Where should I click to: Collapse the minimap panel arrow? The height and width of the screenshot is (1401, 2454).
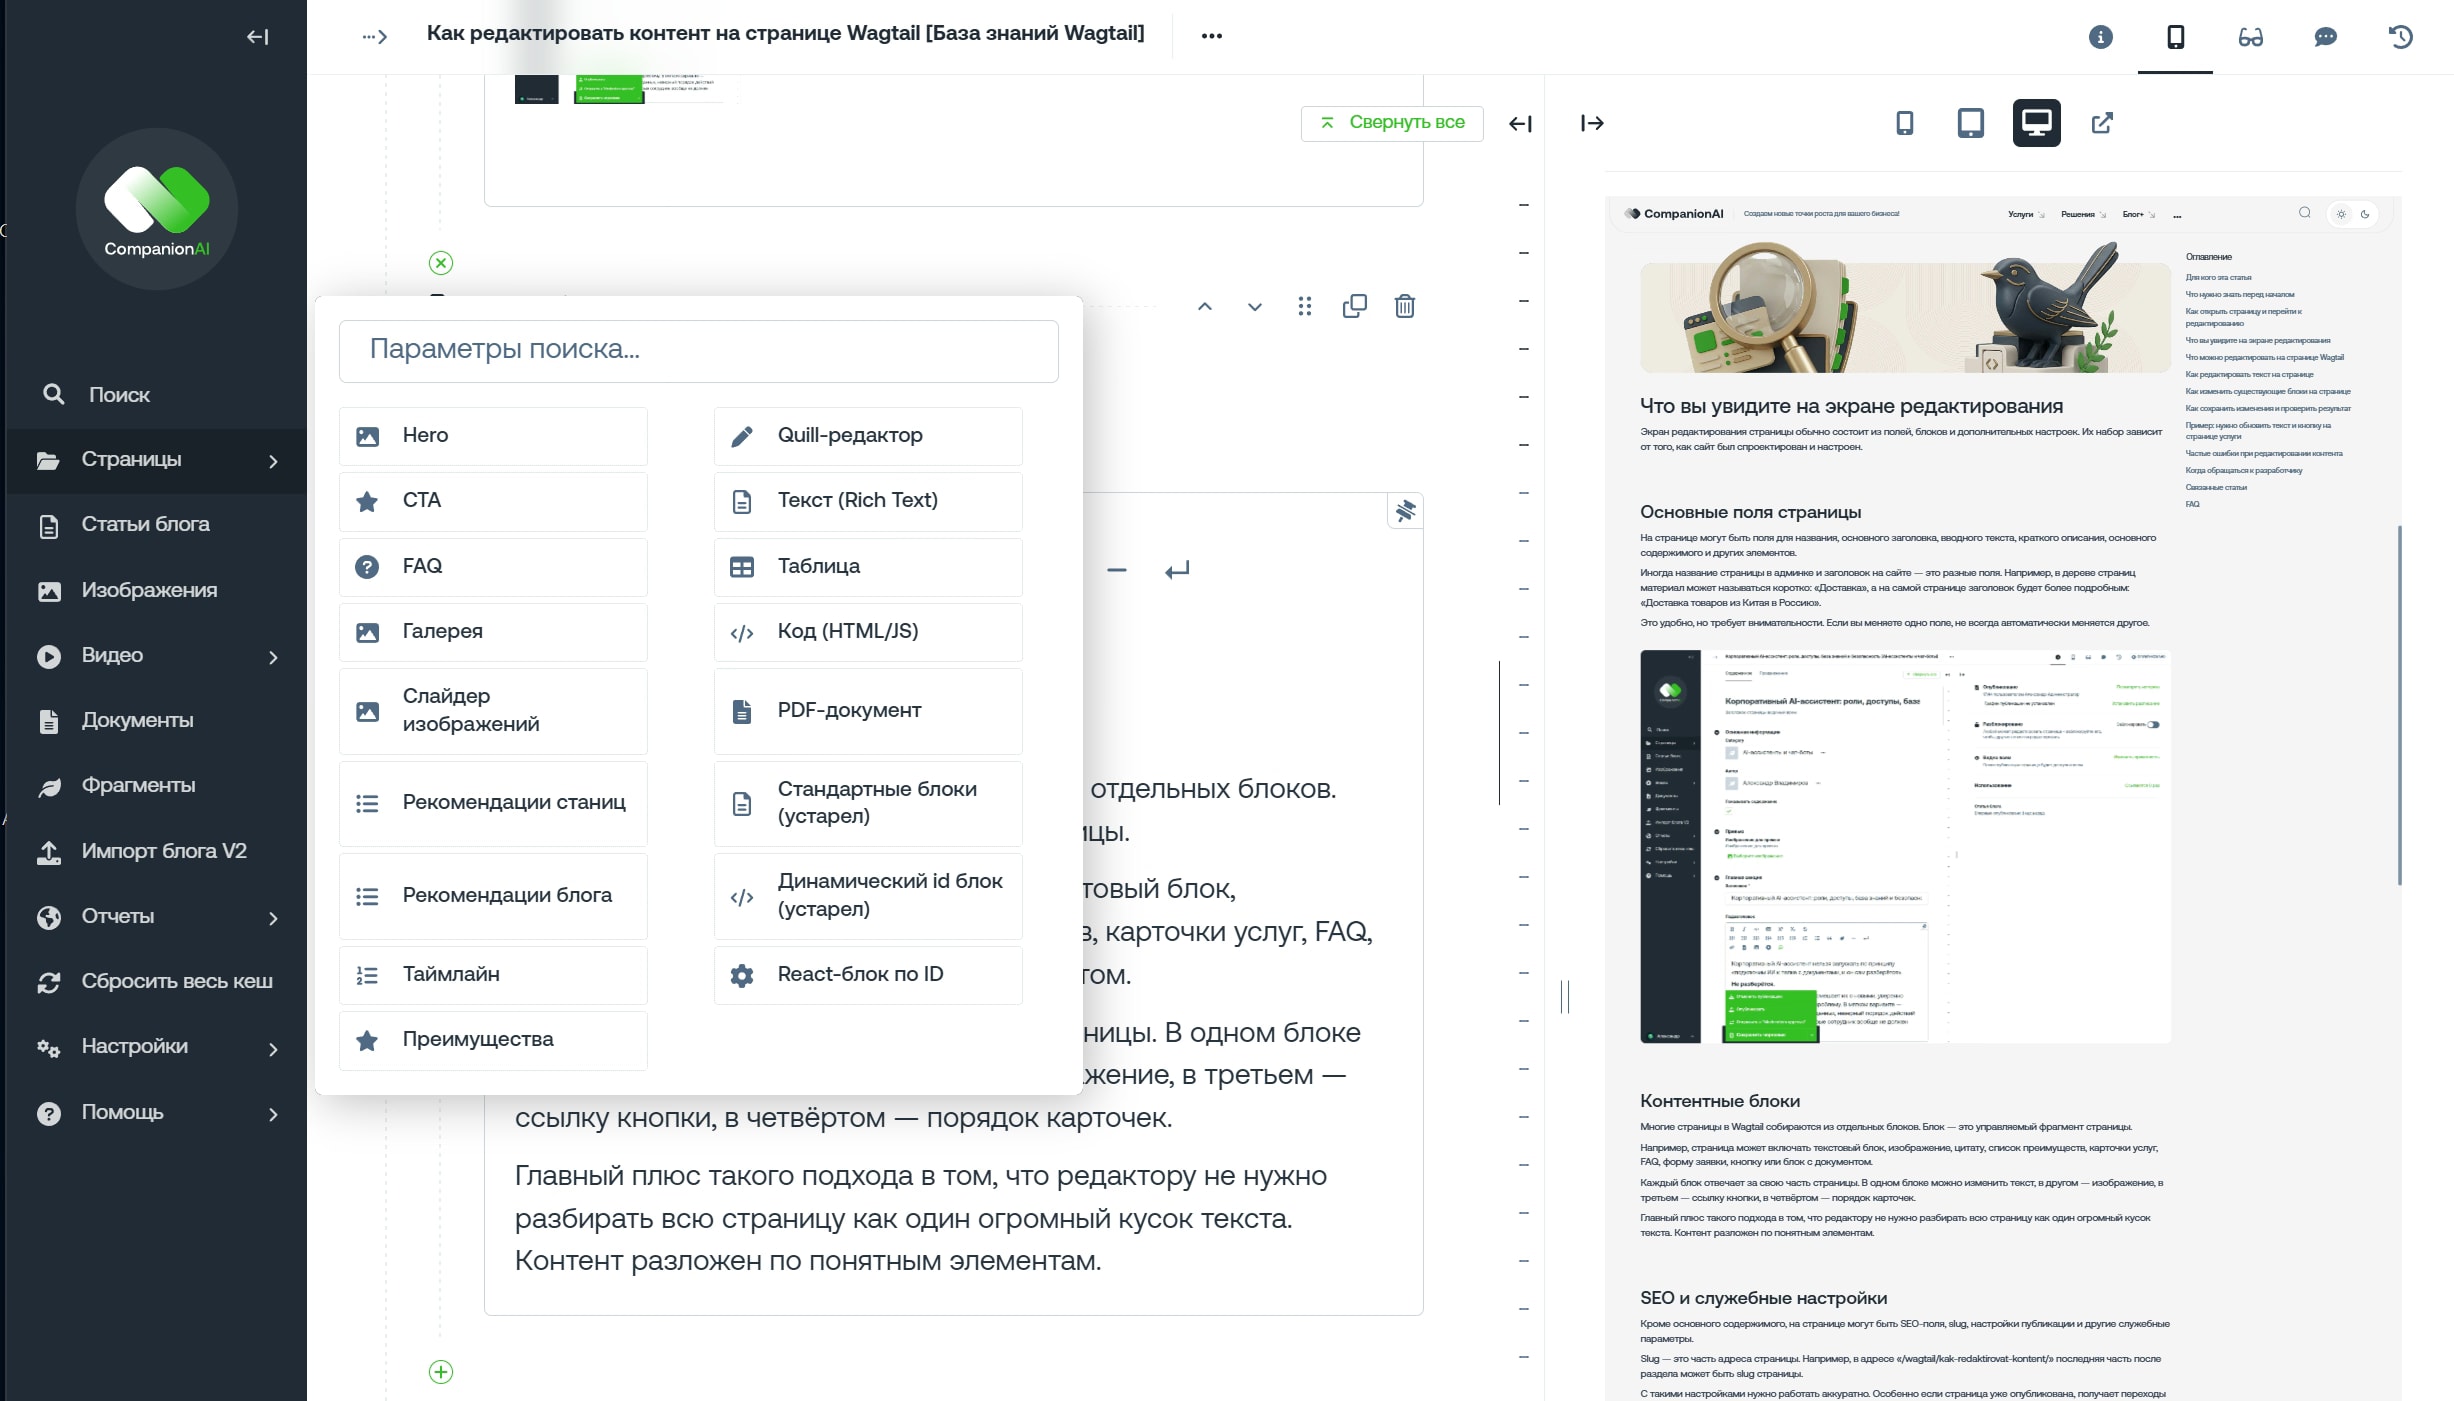(x=1520, y=124)
